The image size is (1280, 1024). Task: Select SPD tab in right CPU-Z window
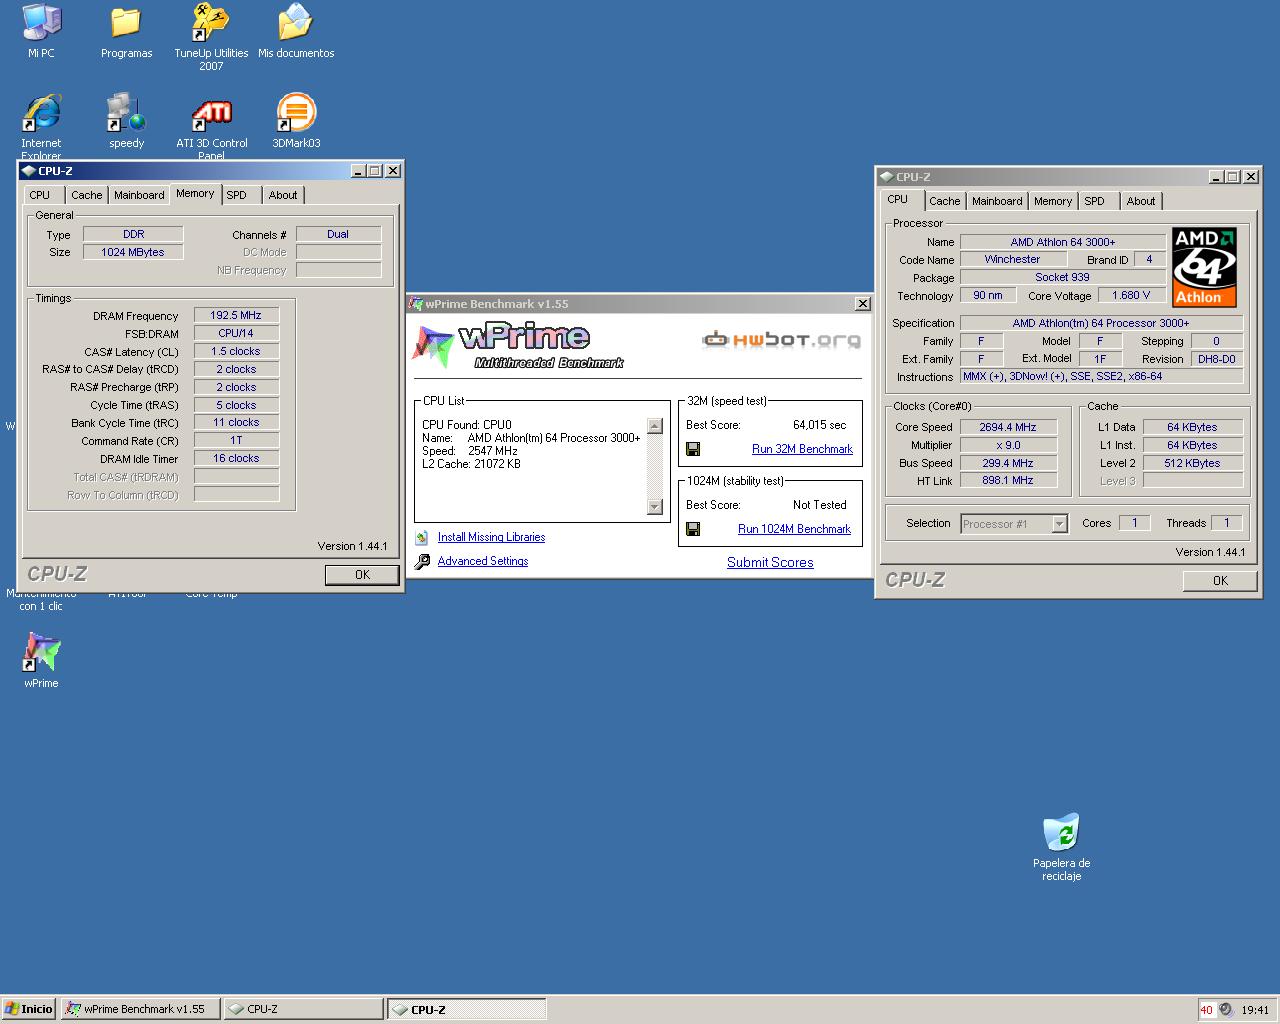click(1095, 201)
